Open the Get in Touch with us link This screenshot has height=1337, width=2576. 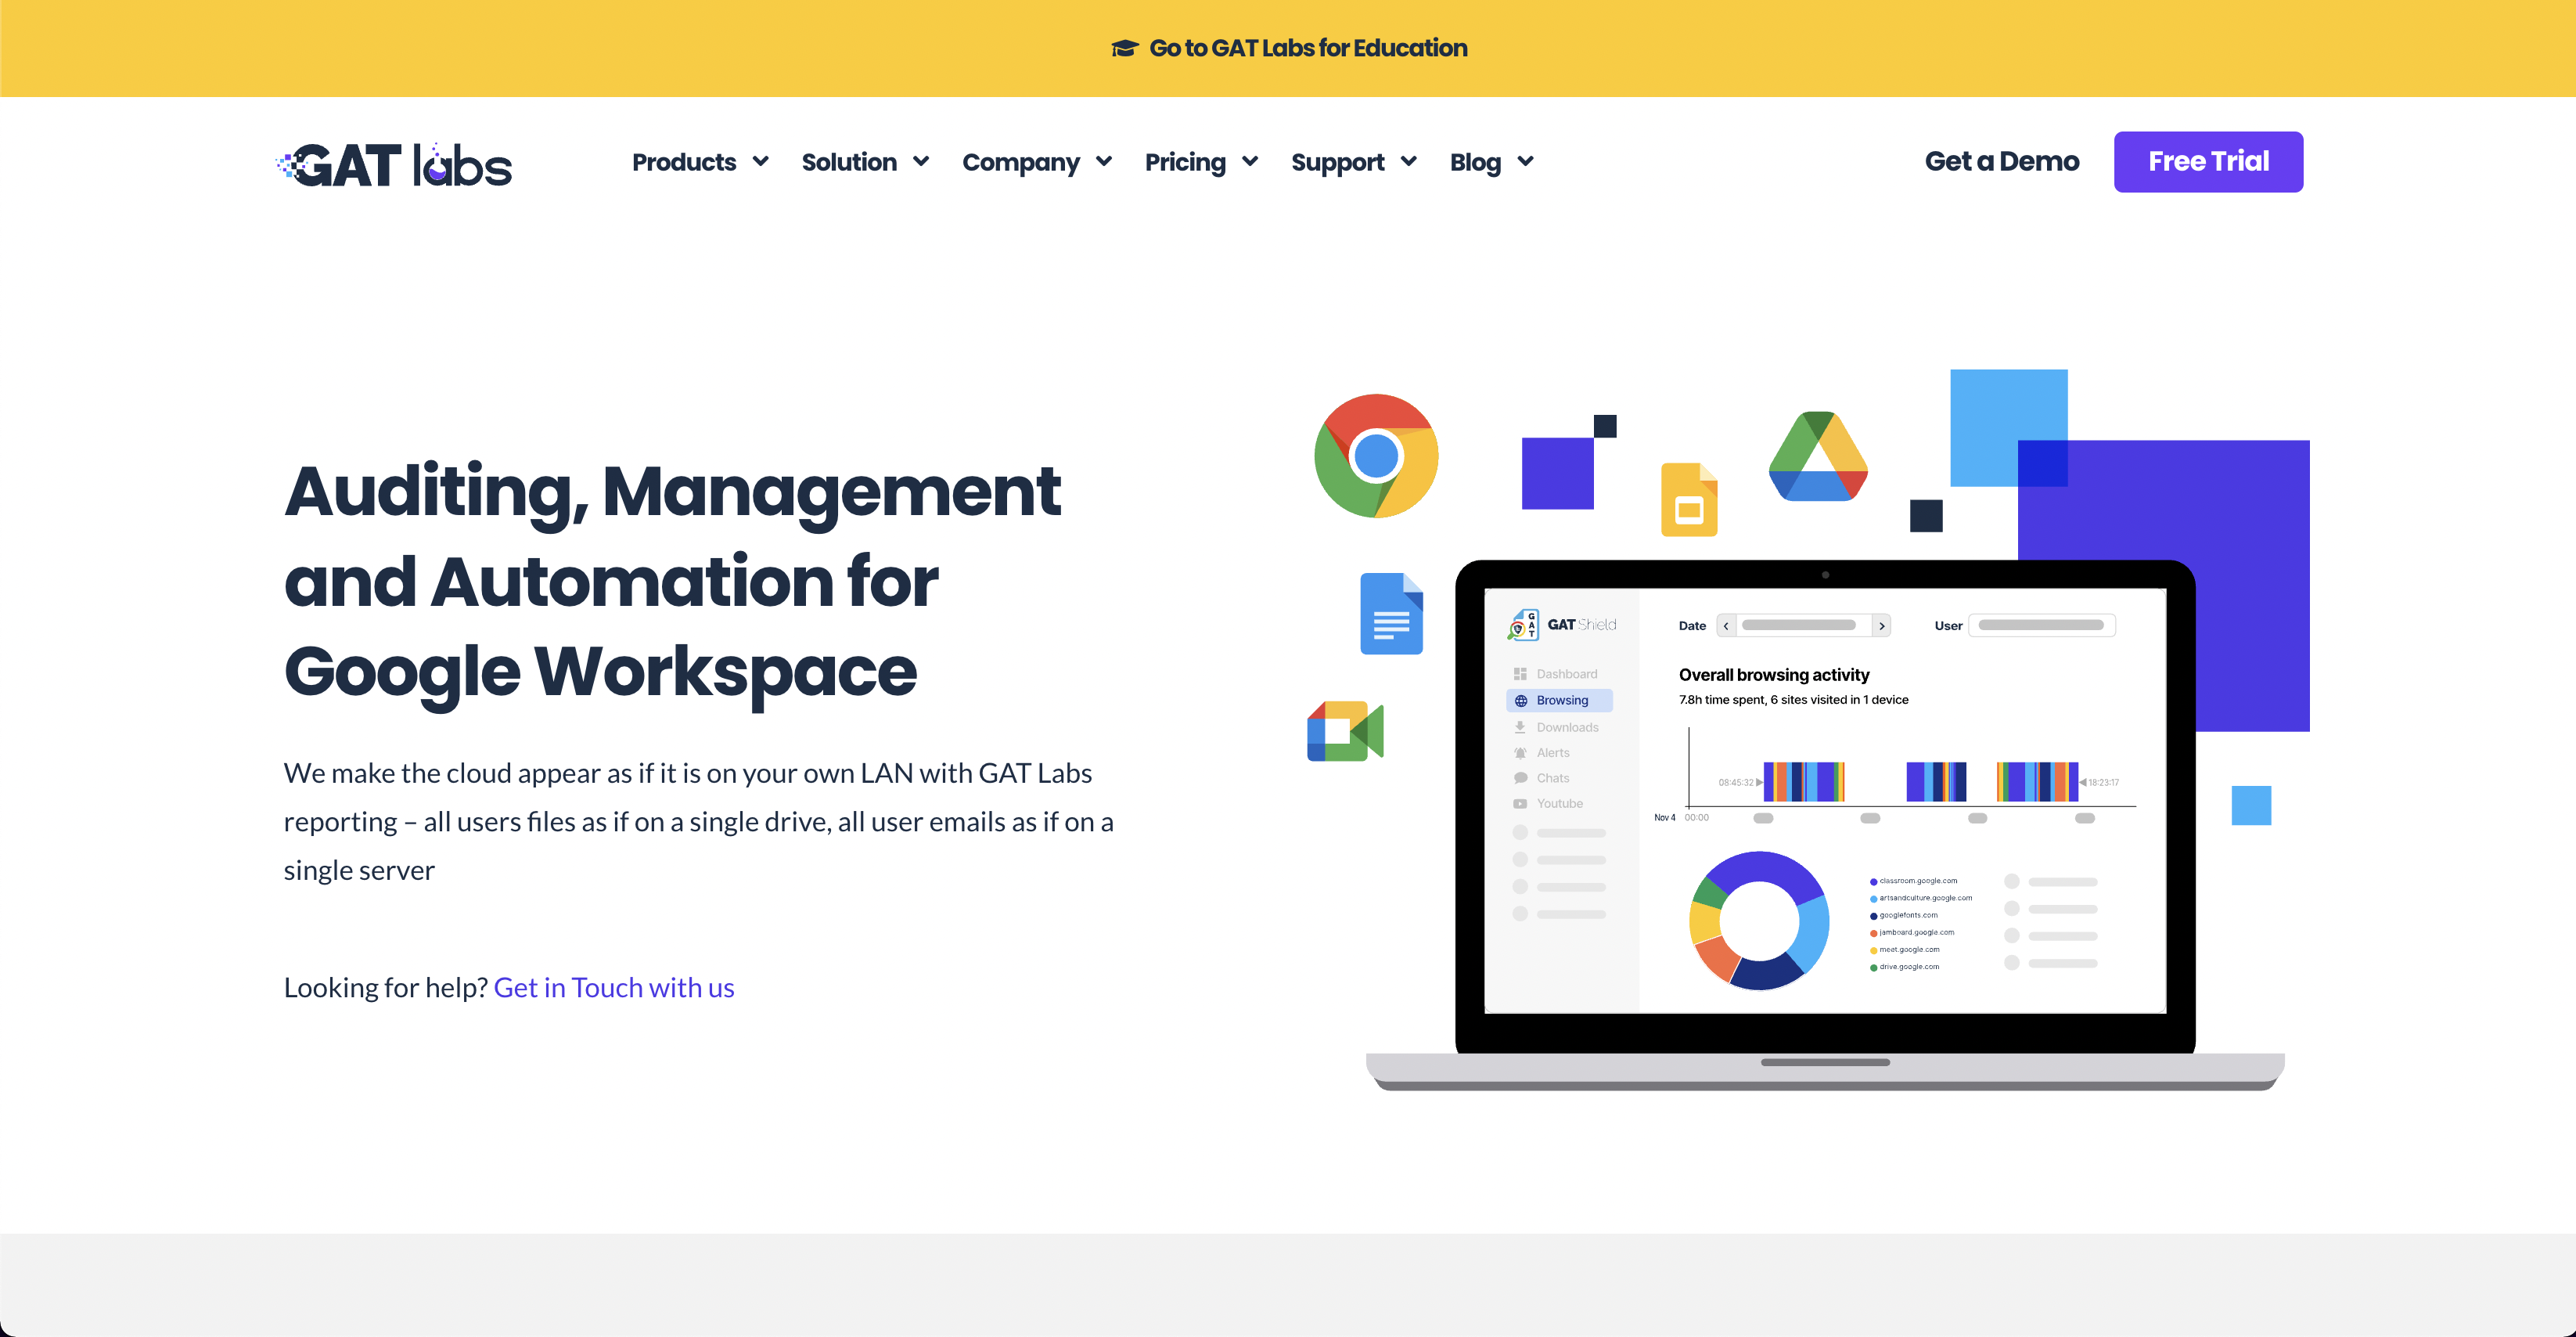click(x=613, y=988)
